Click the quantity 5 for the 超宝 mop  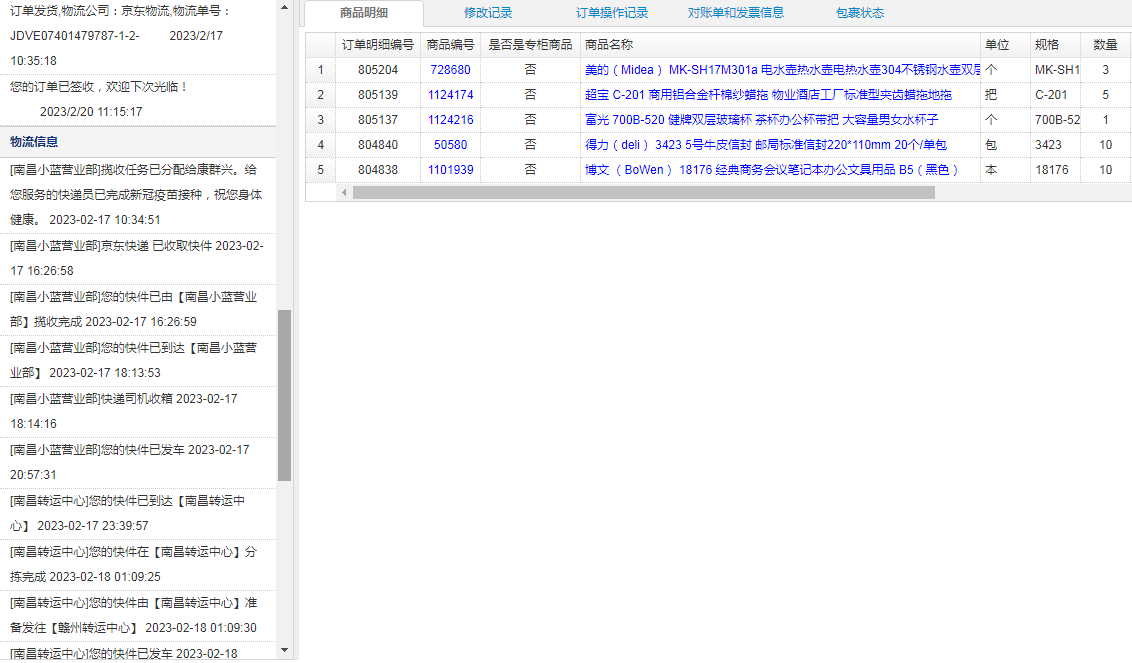click(1105, 95)
